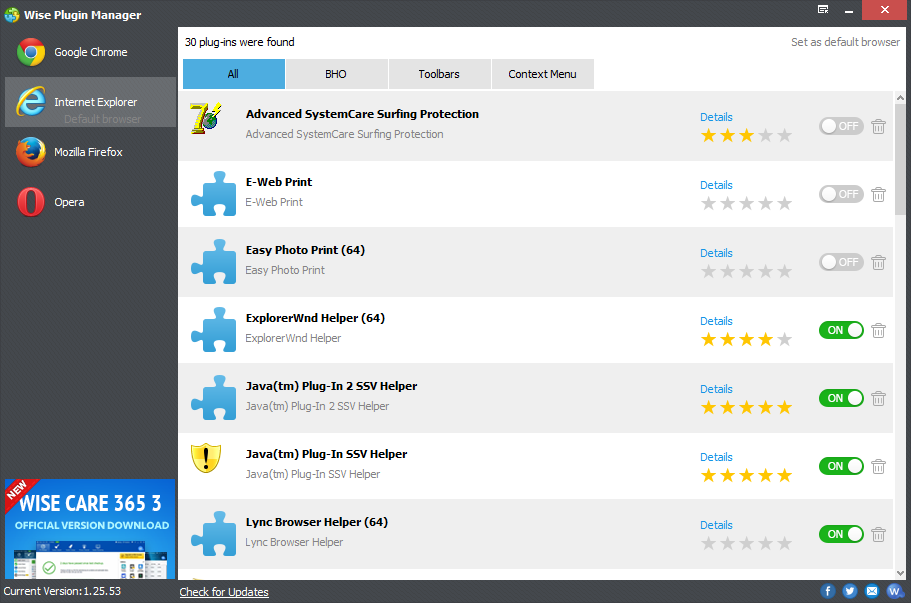The height and width of the screenshot is (603, 911).
Task: Delete ExplorerWnd Helper (64) via trash icon
Action: pos(878,330)
